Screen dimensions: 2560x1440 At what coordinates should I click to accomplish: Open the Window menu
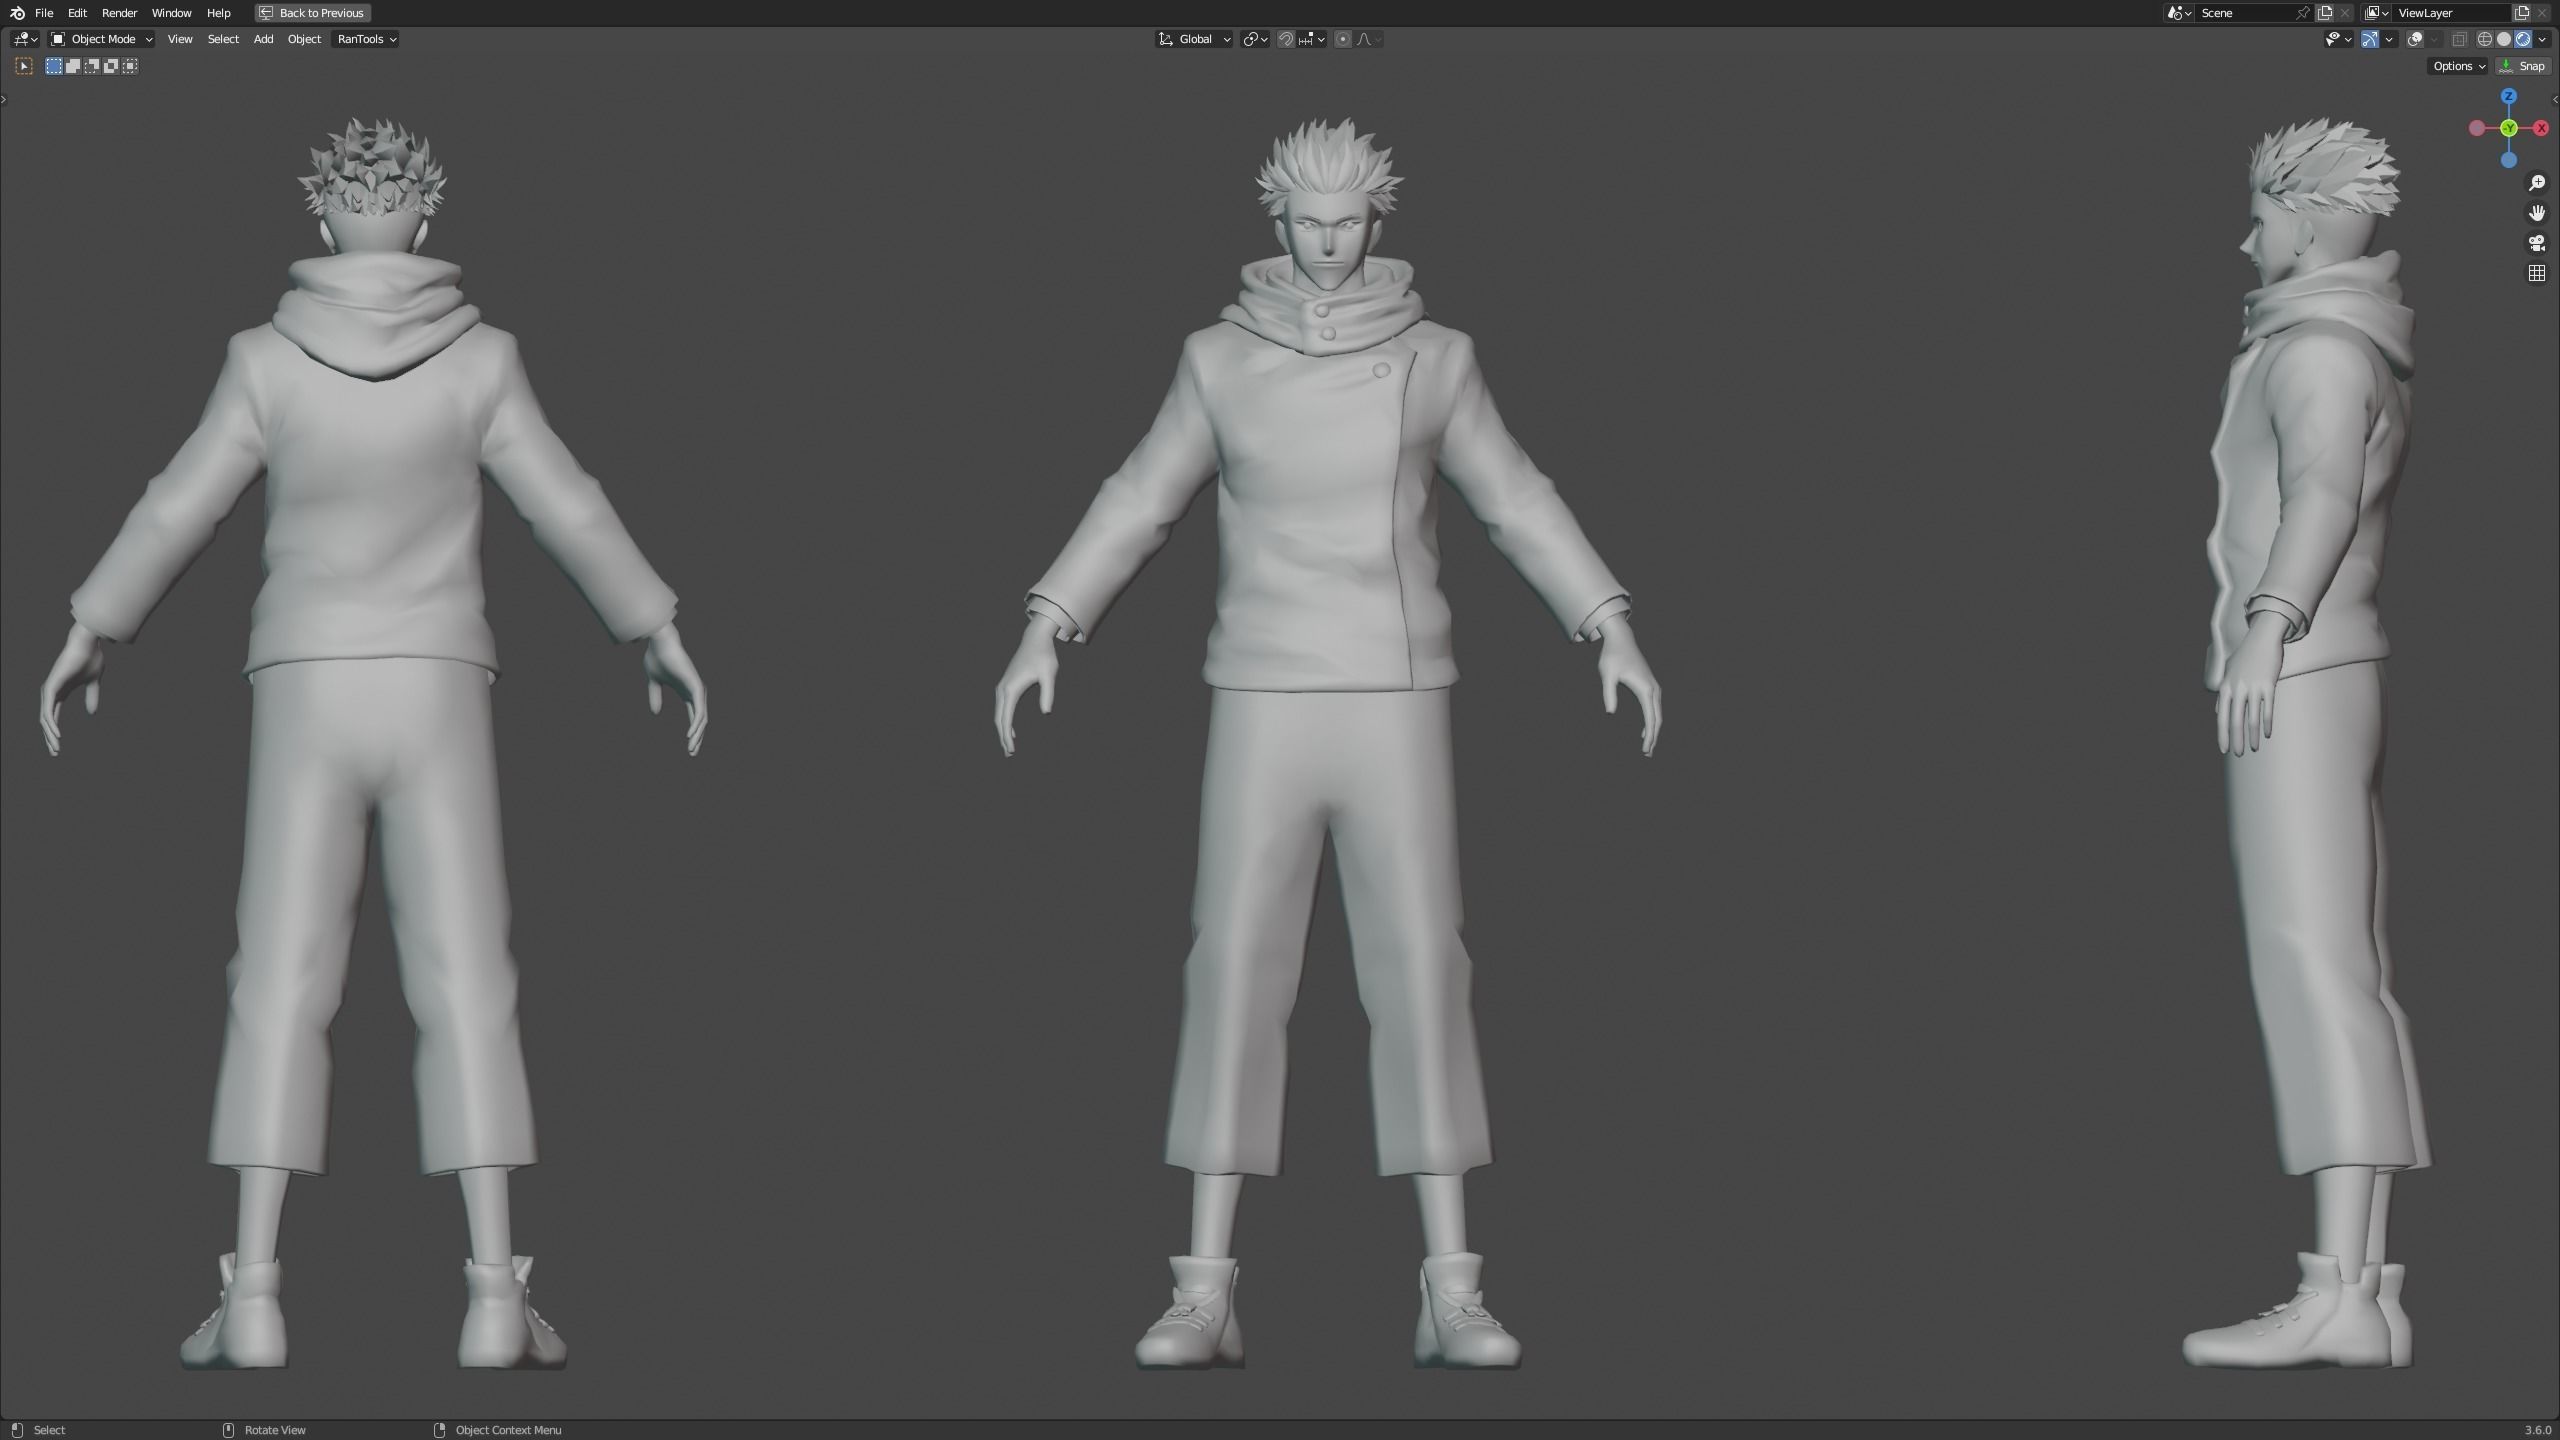(x=171, y=13)
